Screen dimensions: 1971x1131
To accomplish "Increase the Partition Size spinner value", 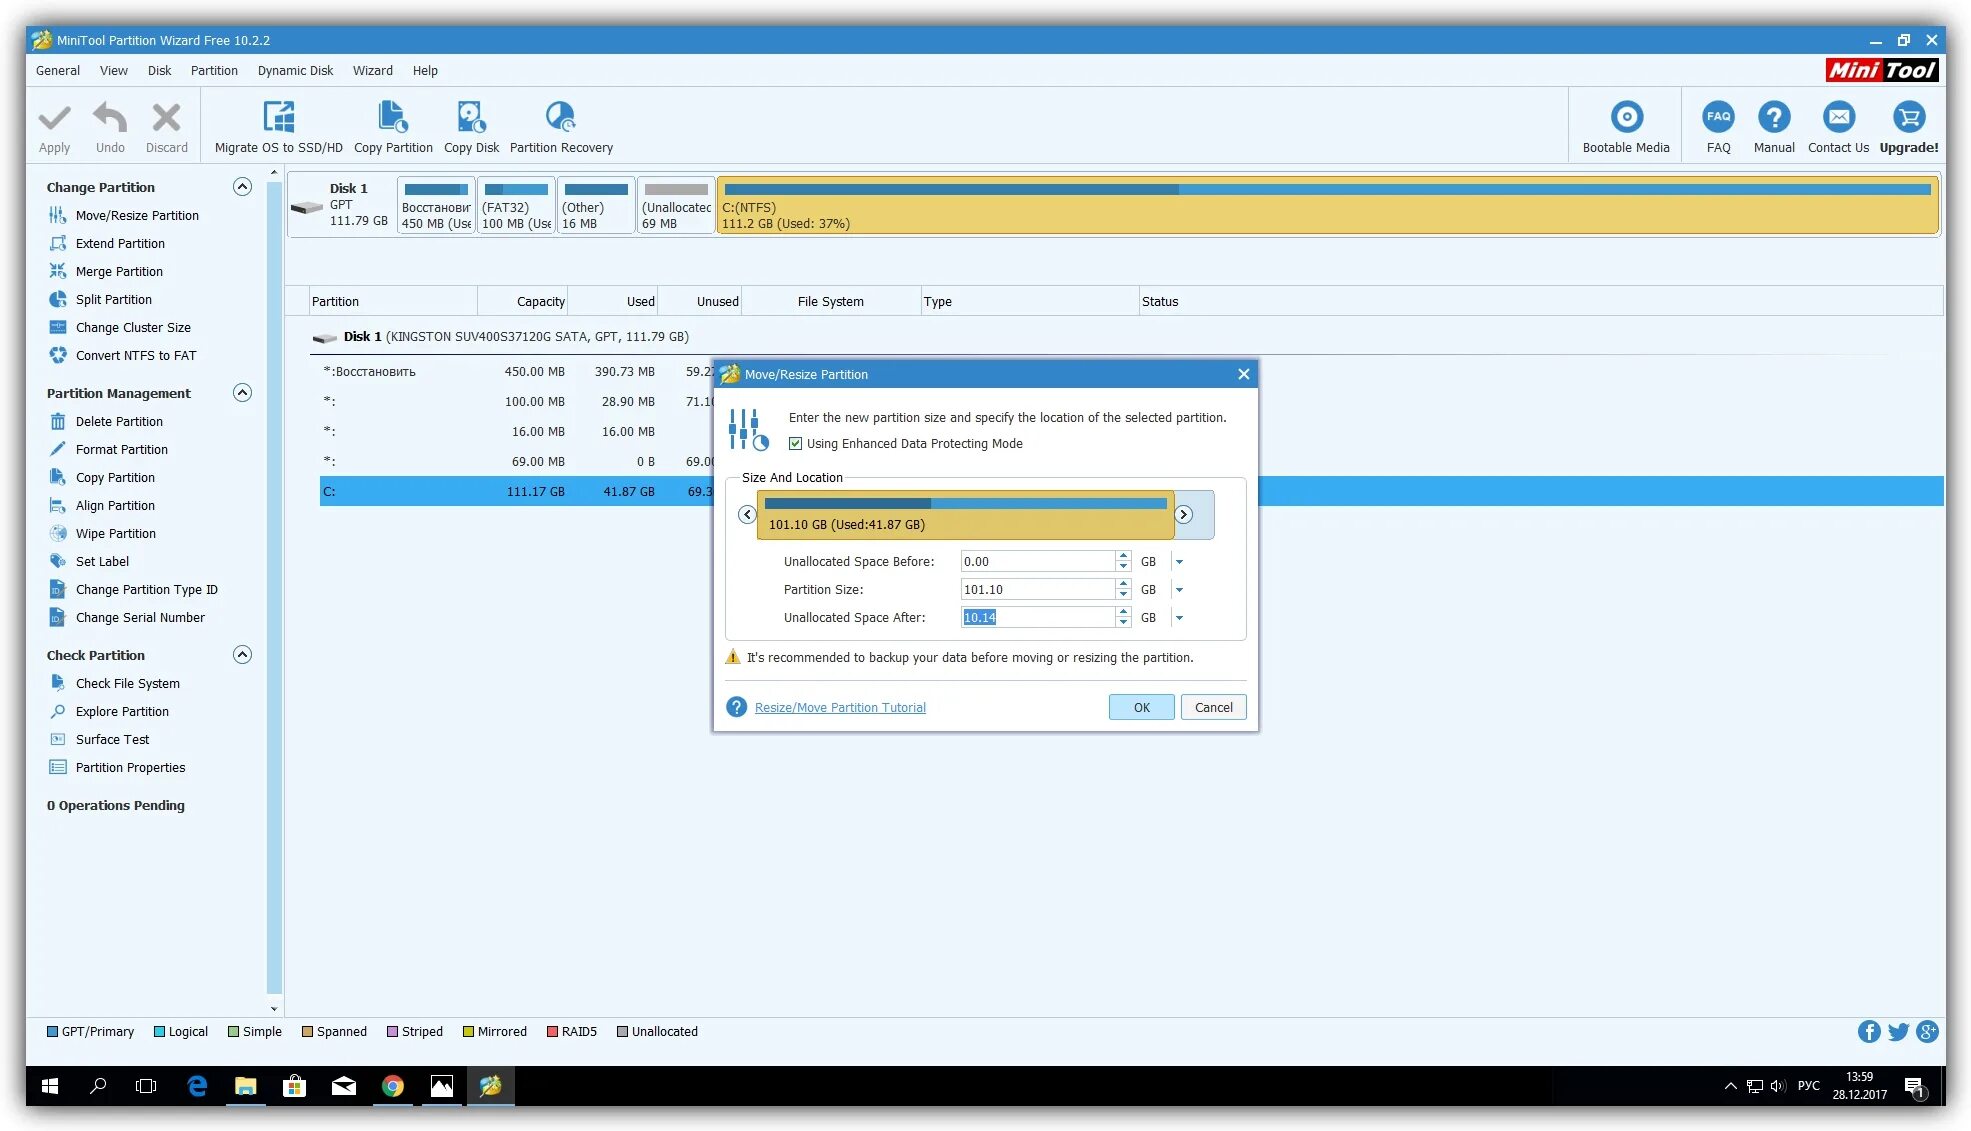I will 1123,584.
